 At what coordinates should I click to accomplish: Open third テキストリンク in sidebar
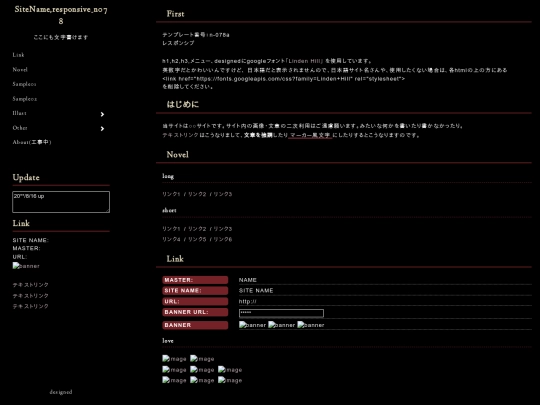(31, 306)
